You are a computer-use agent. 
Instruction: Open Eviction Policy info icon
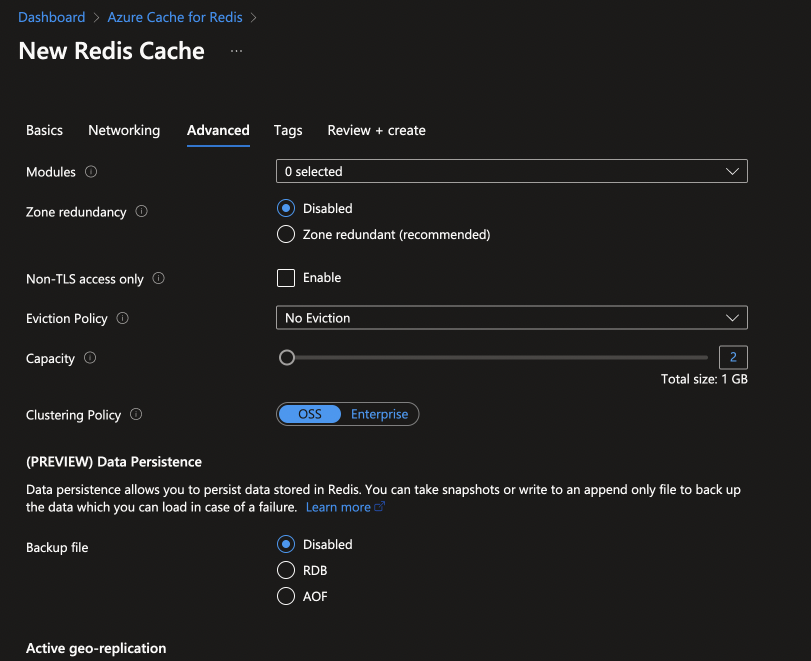click(x=123, y=318)
